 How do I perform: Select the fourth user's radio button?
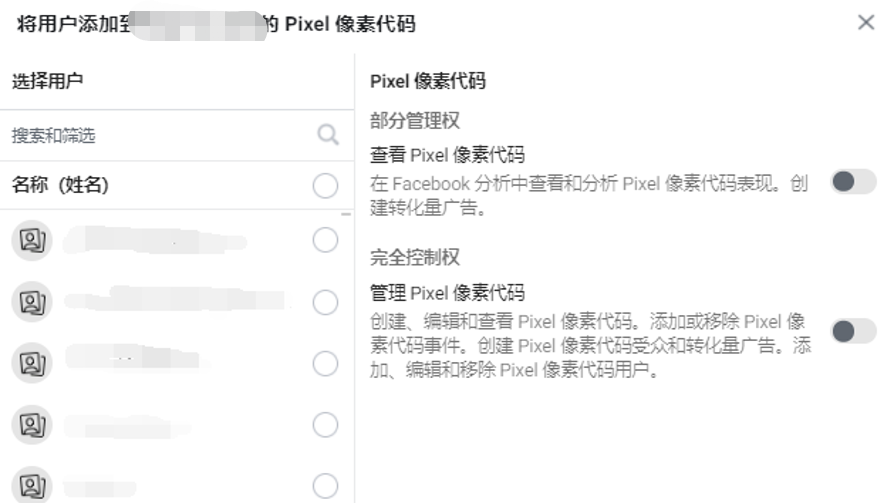click(325, 424)
